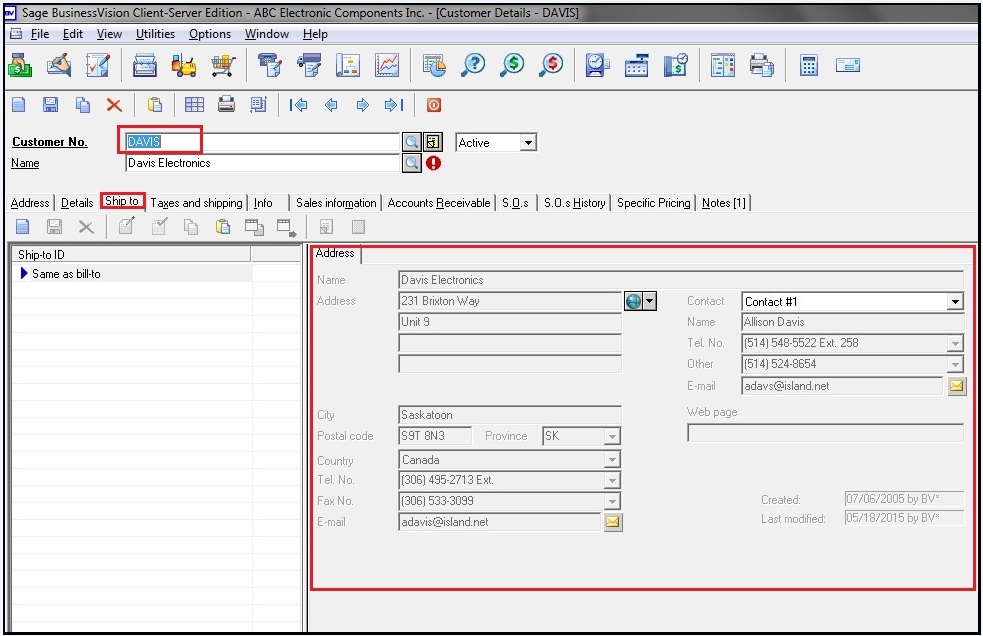This screenshot has width=983, height=636.
Task: Click the green dollar magnifier icon
Action: (x=512, y=65)
